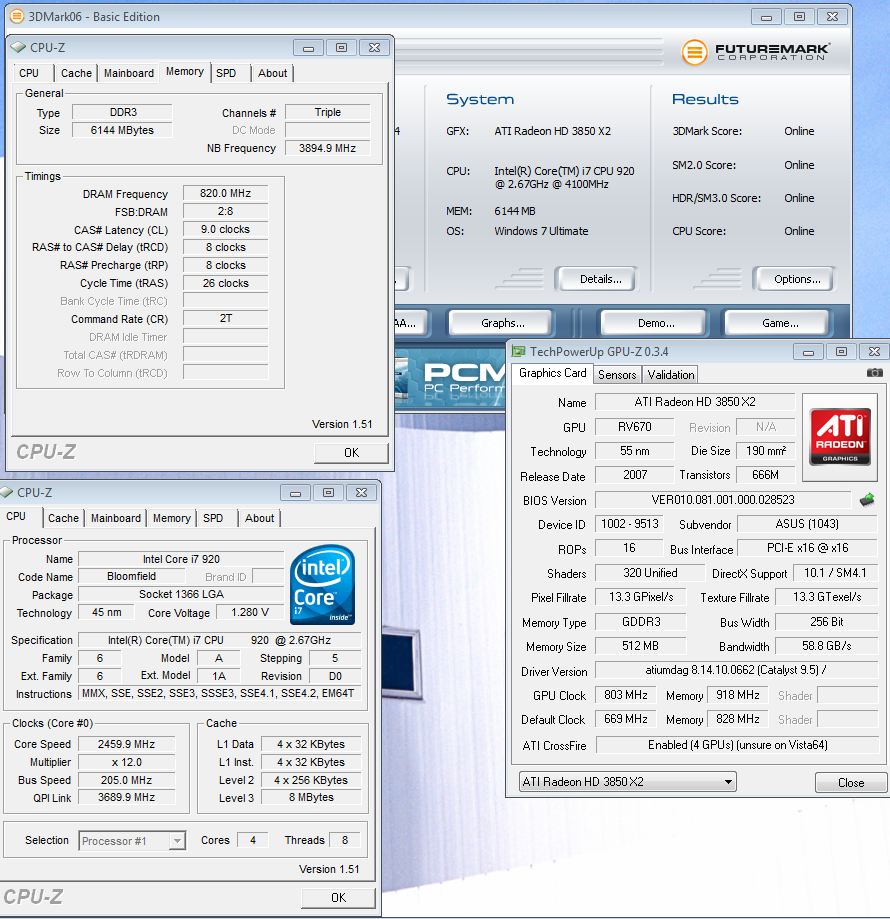Screen dimensions: 890x919
Task: Click the ATI Radeon logo in GPU-Z
Action: 840,437
